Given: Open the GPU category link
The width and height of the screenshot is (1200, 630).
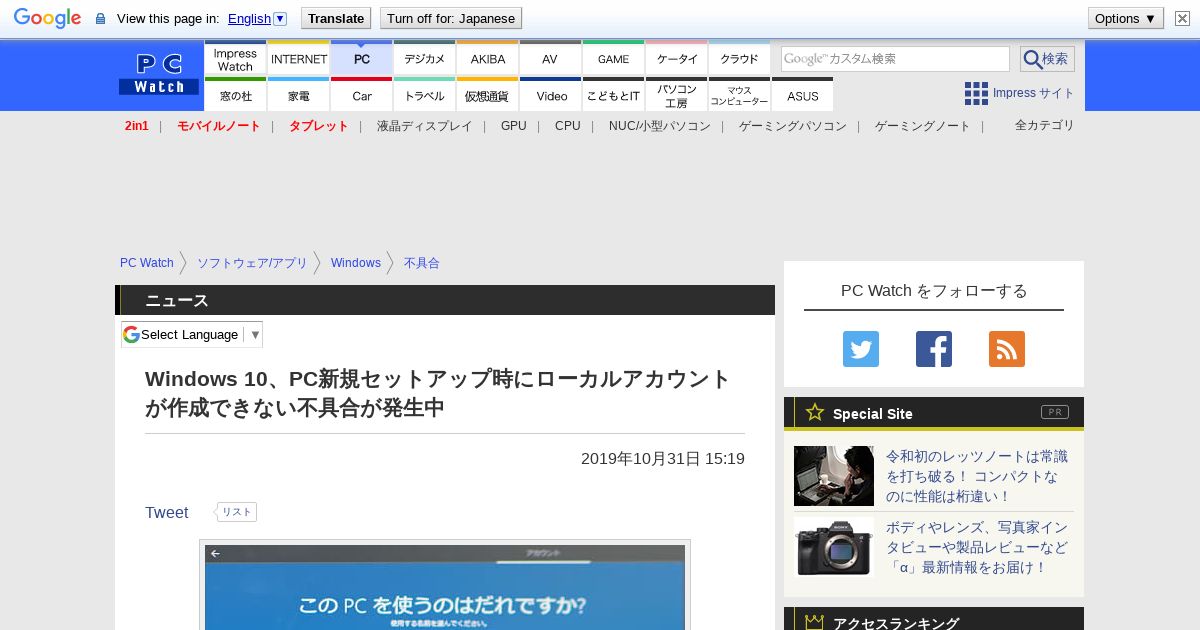Looking at the screenshot, I should 514,126.
